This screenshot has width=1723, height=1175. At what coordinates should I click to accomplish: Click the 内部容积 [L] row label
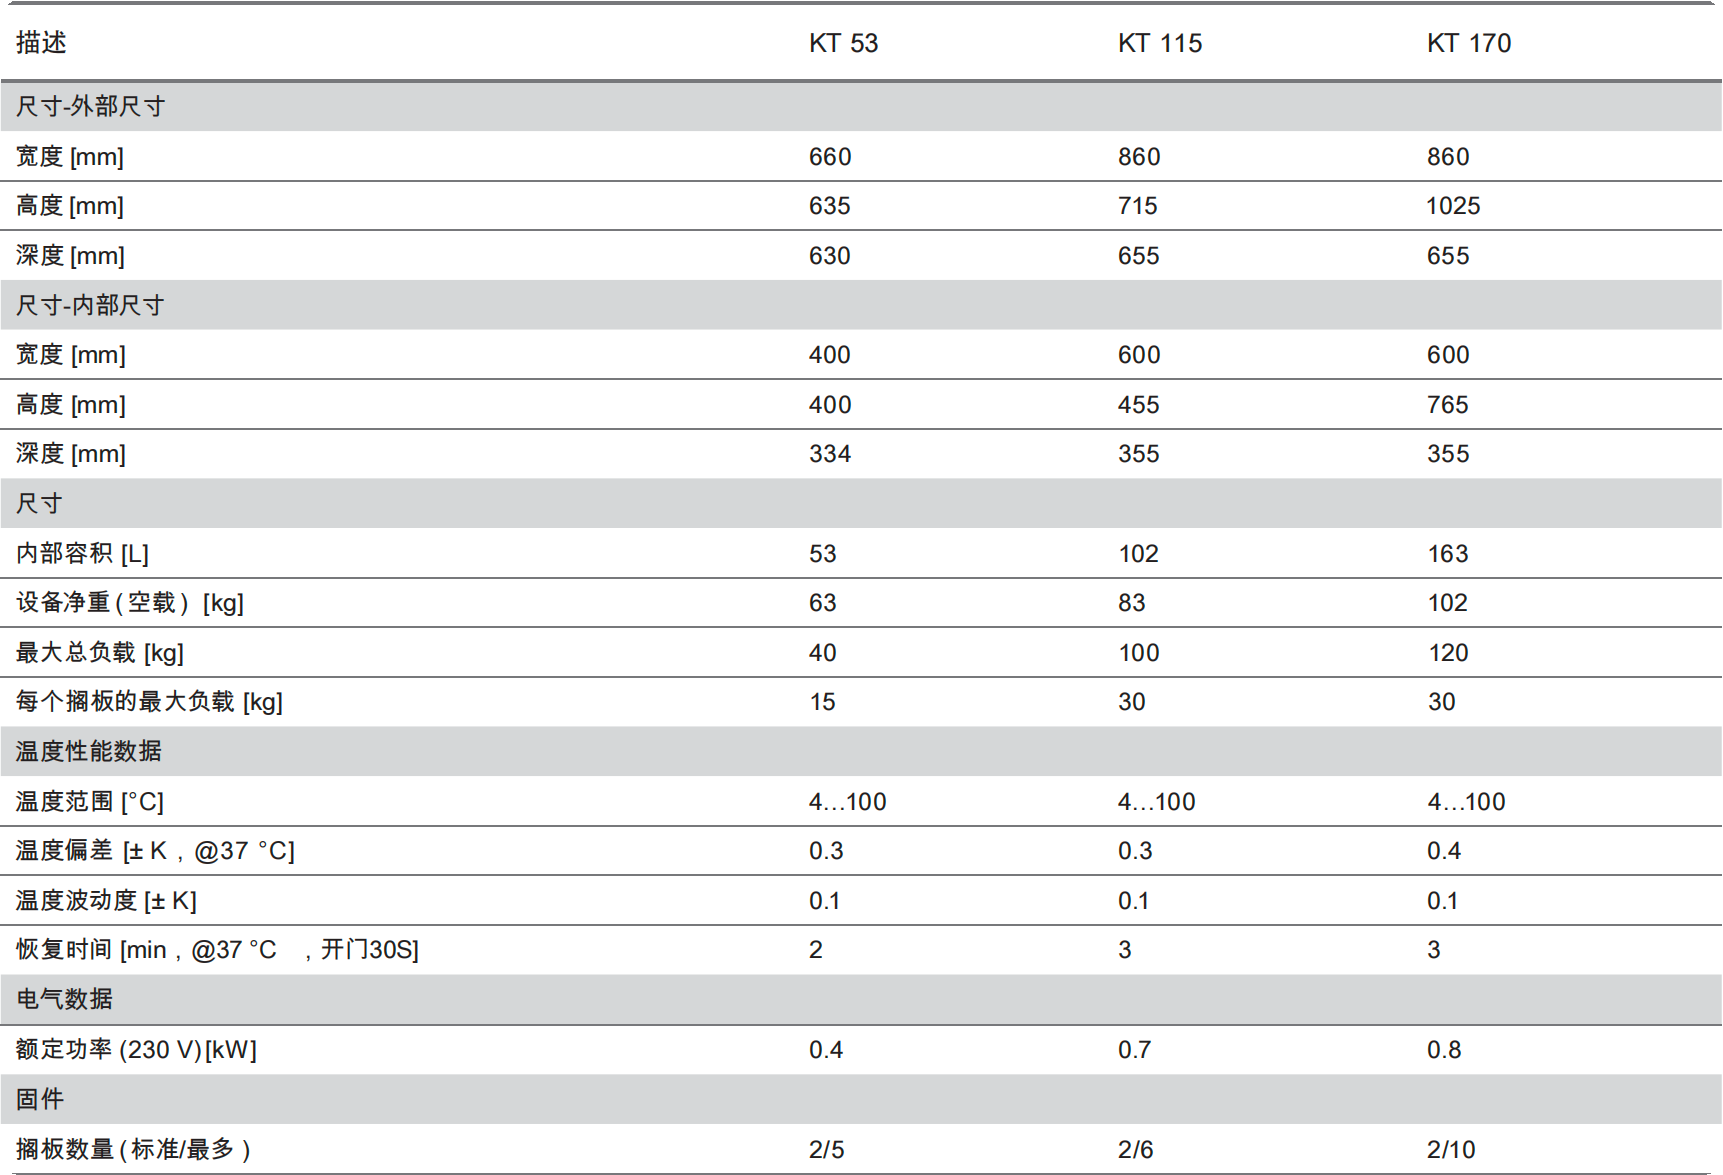point(82,553)
